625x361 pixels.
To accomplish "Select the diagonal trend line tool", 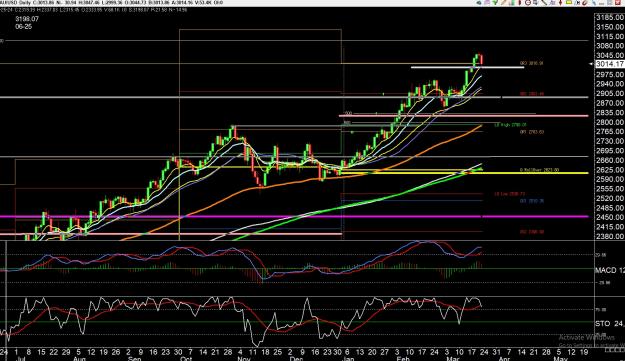I will click(x=544, y=2).
